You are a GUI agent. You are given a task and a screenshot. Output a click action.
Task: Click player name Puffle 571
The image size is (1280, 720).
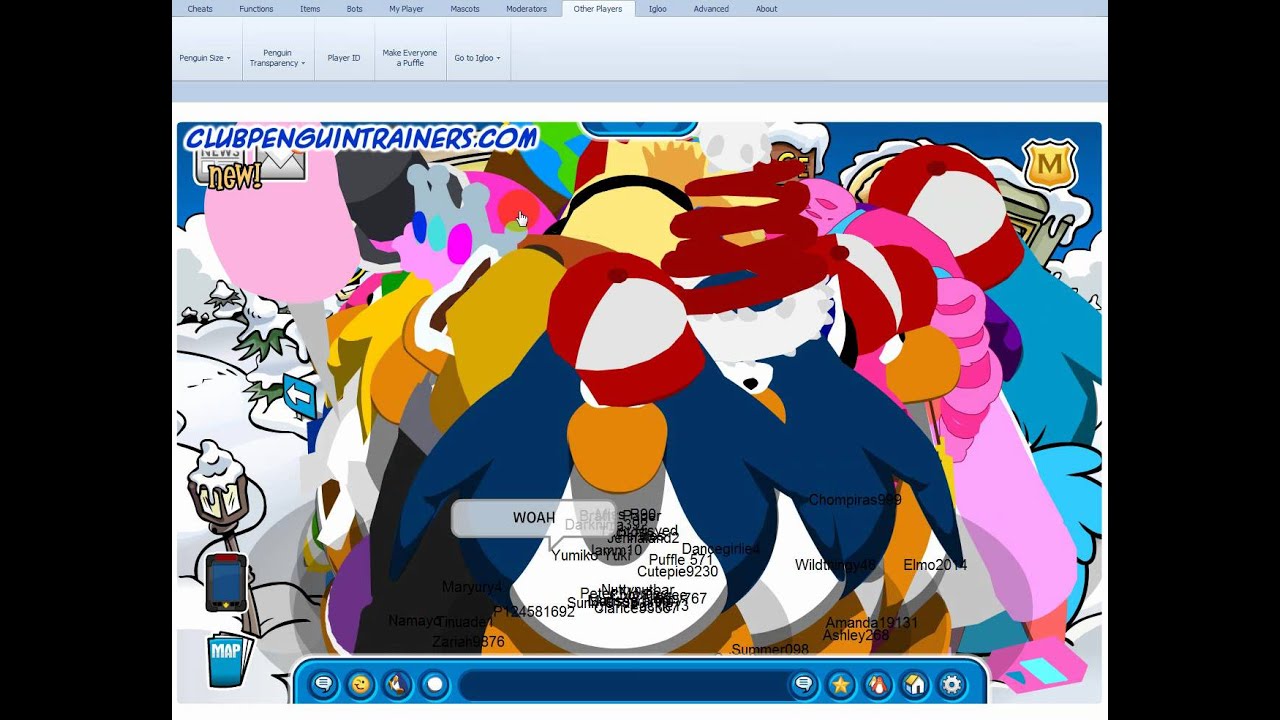[x=681, y=560]
